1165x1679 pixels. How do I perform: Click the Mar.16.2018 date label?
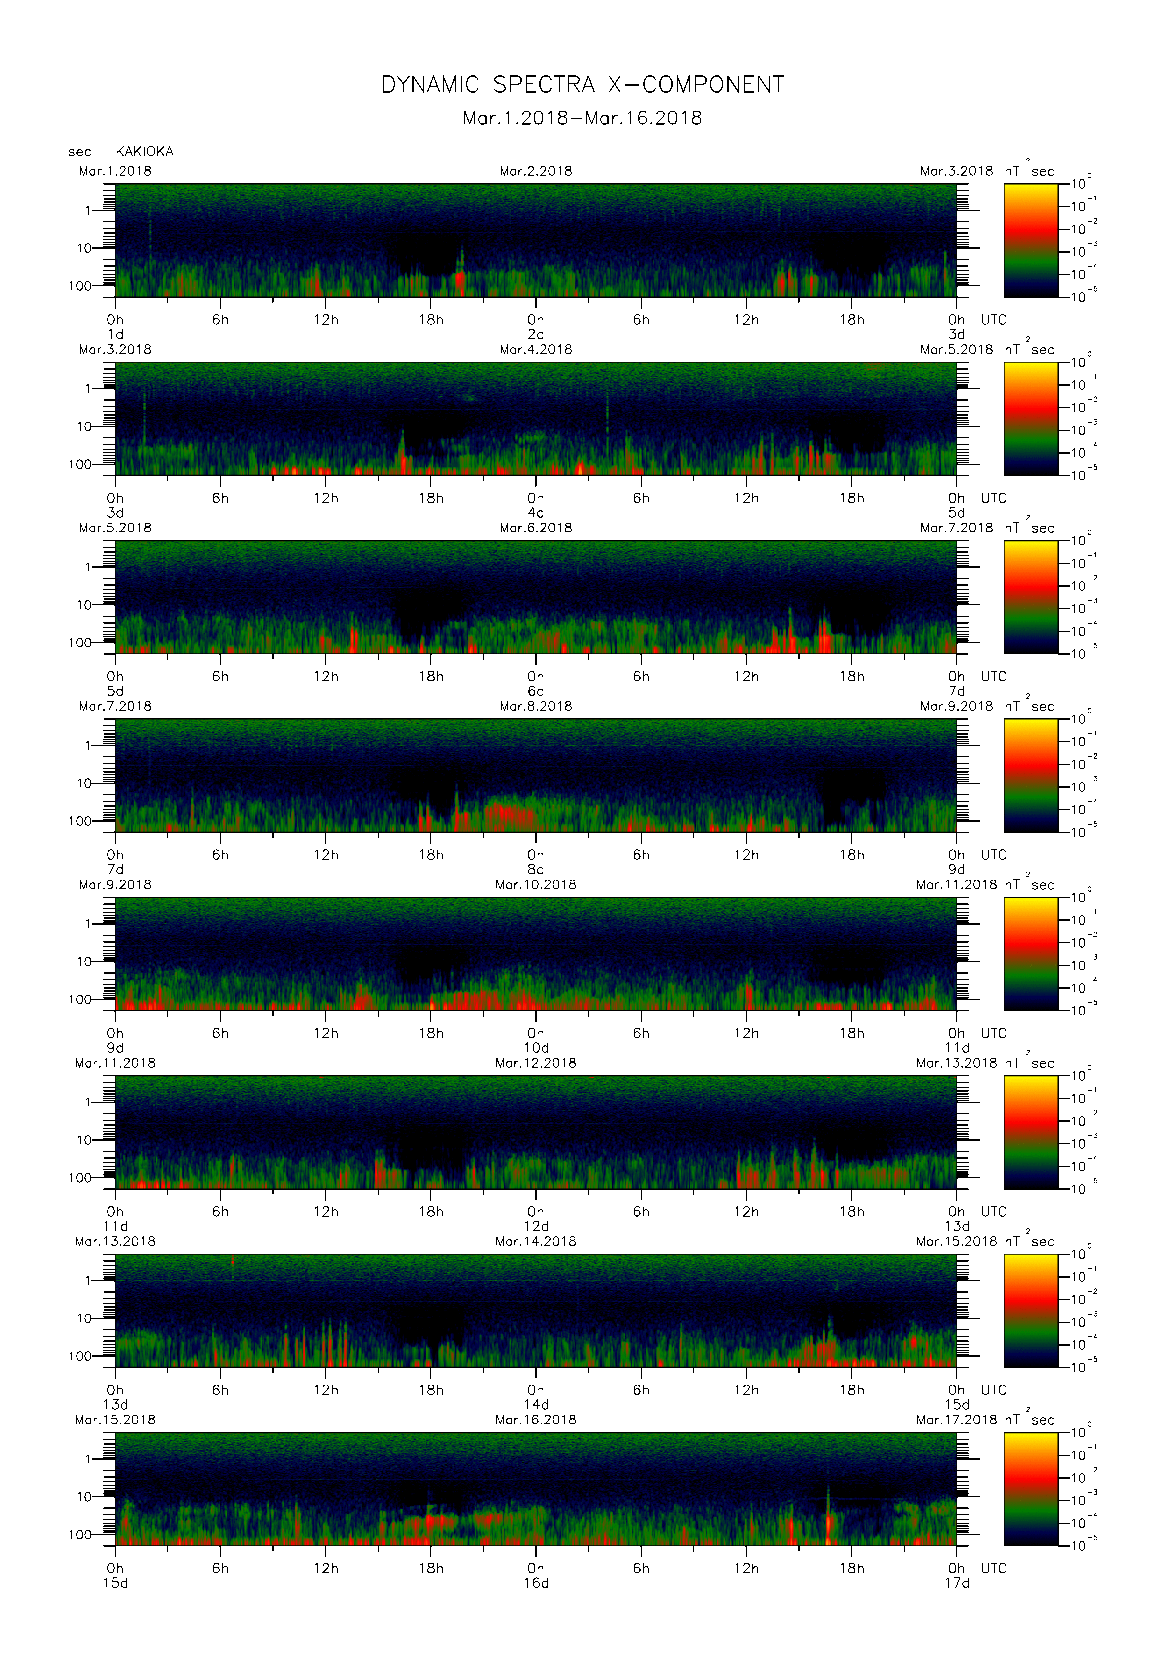536,1419
